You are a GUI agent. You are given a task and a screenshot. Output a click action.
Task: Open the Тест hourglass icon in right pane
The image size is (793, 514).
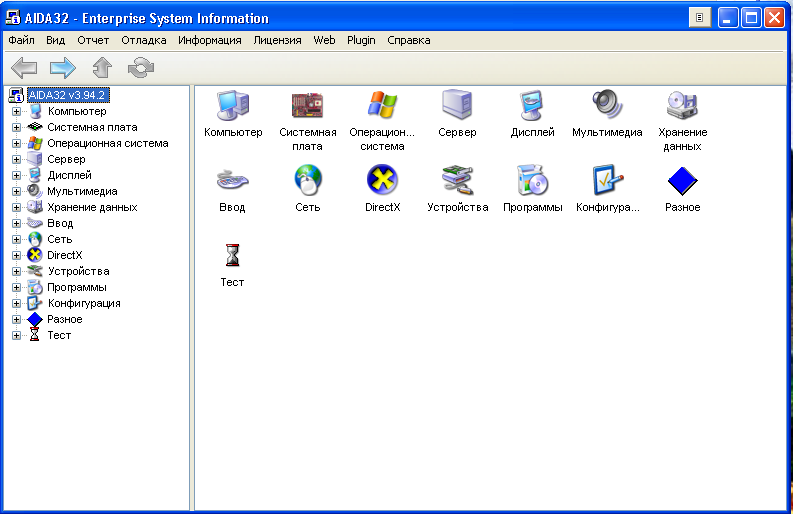pyautogui.click(x=232, y=255)
